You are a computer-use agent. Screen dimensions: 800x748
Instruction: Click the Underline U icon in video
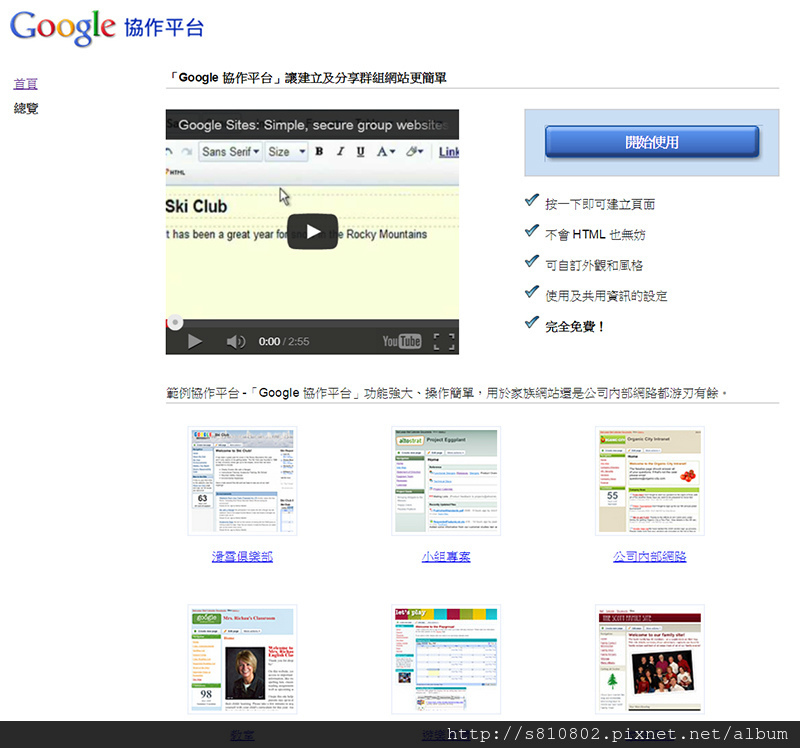tap(361, 152)
